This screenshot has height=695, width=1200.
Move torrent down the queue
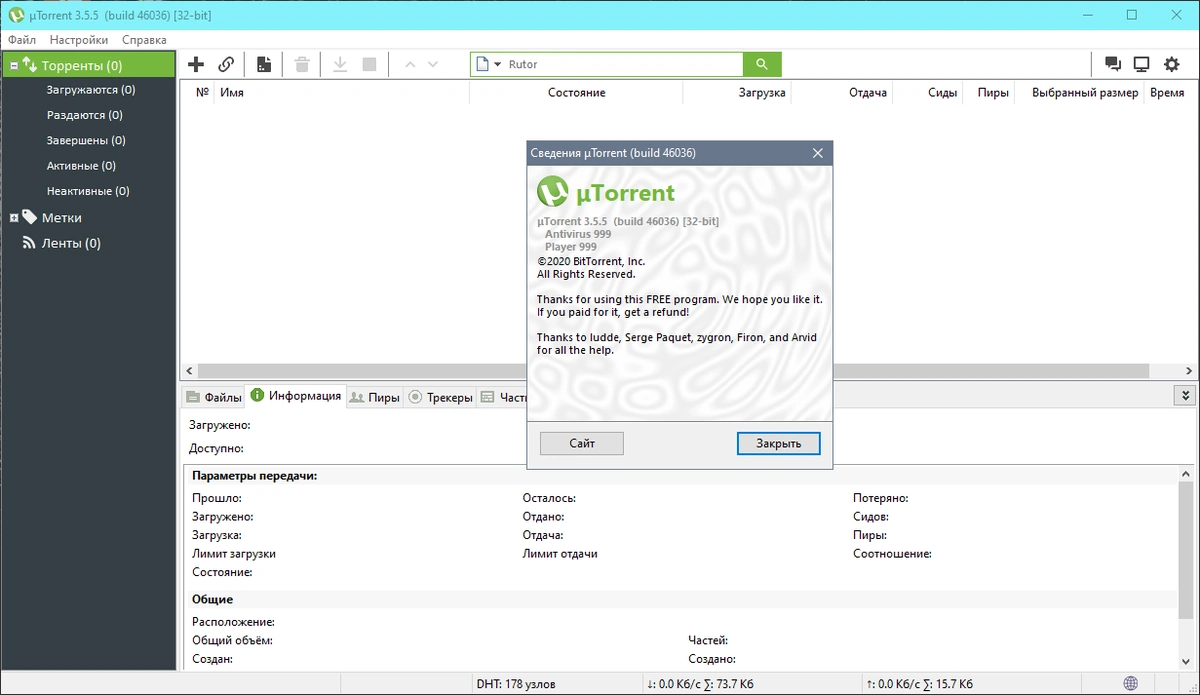pos(433,64)
